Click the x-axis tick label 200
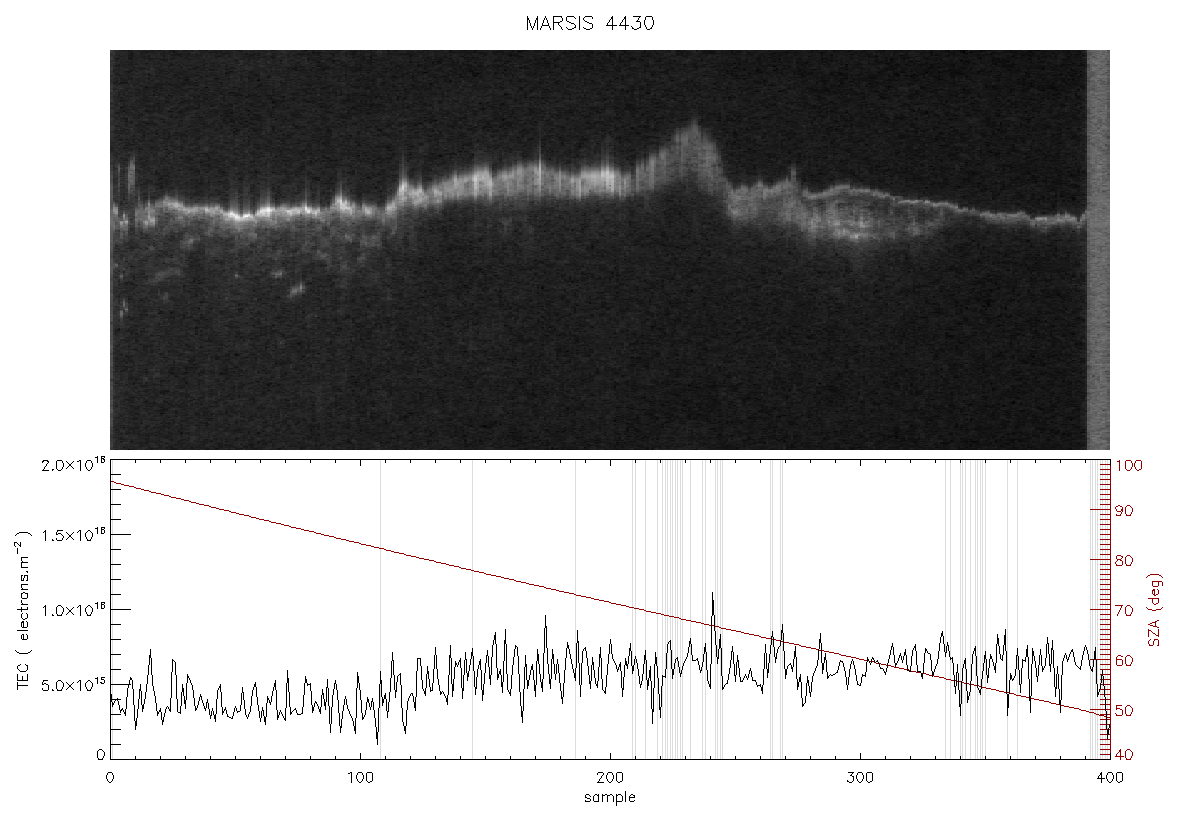The image size is (1180, 830). [610, 777]
